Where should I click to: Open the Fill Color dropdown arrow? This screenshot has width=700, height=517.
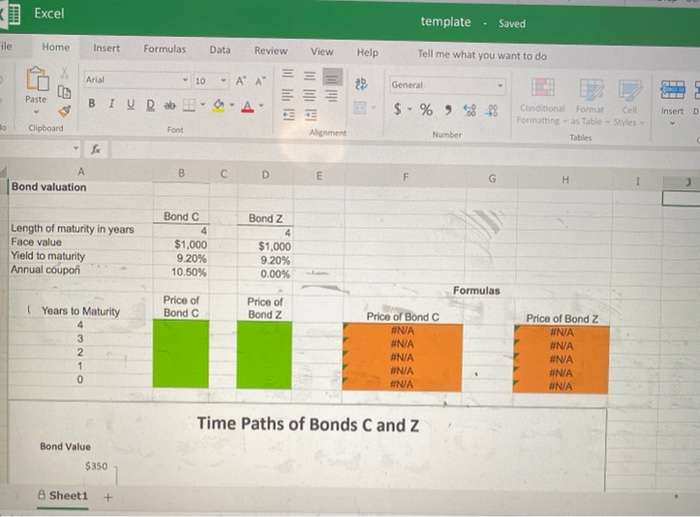pyautogui.click(x=232, y=105)
